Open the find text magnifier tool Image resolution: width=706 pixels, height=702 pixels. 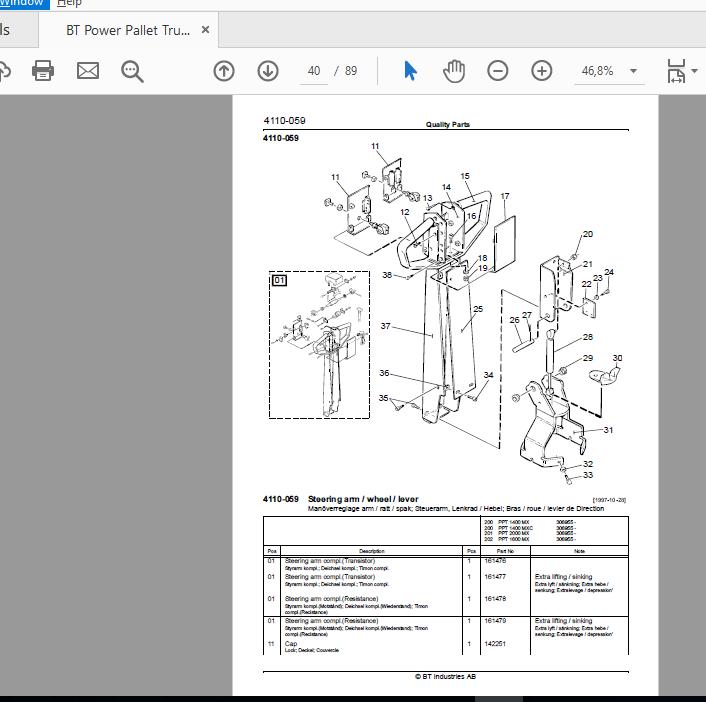(x=132, y=72)
